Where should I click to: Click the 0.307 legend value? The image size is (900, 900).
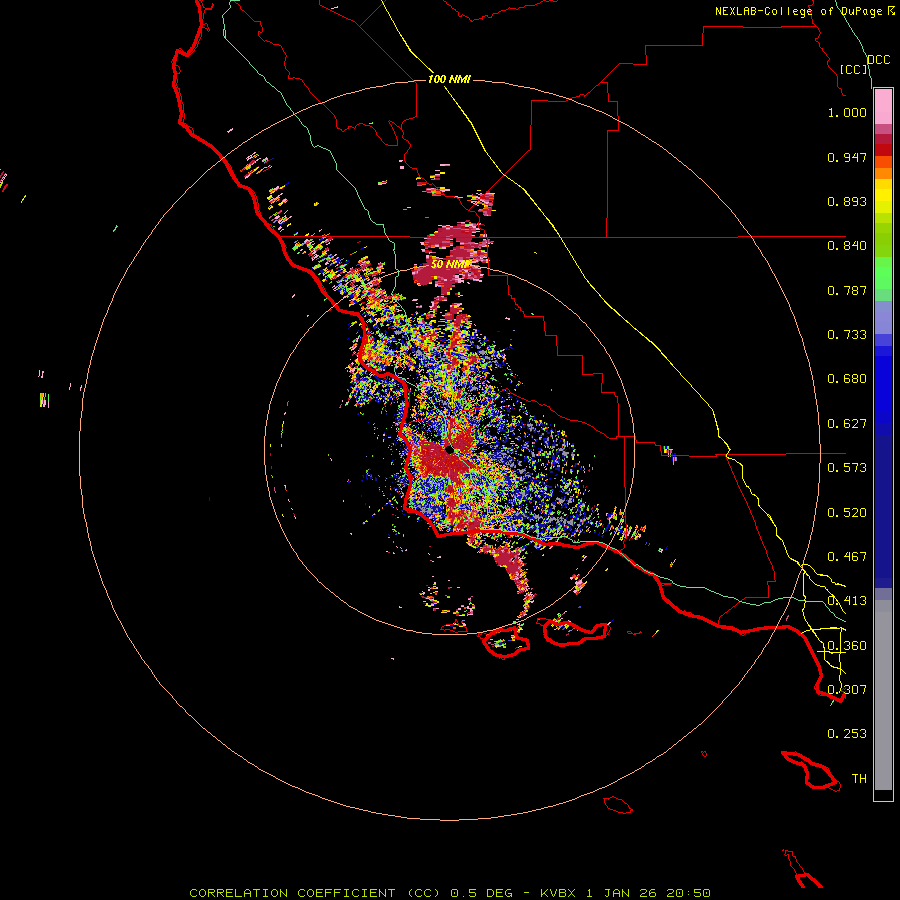847,690
